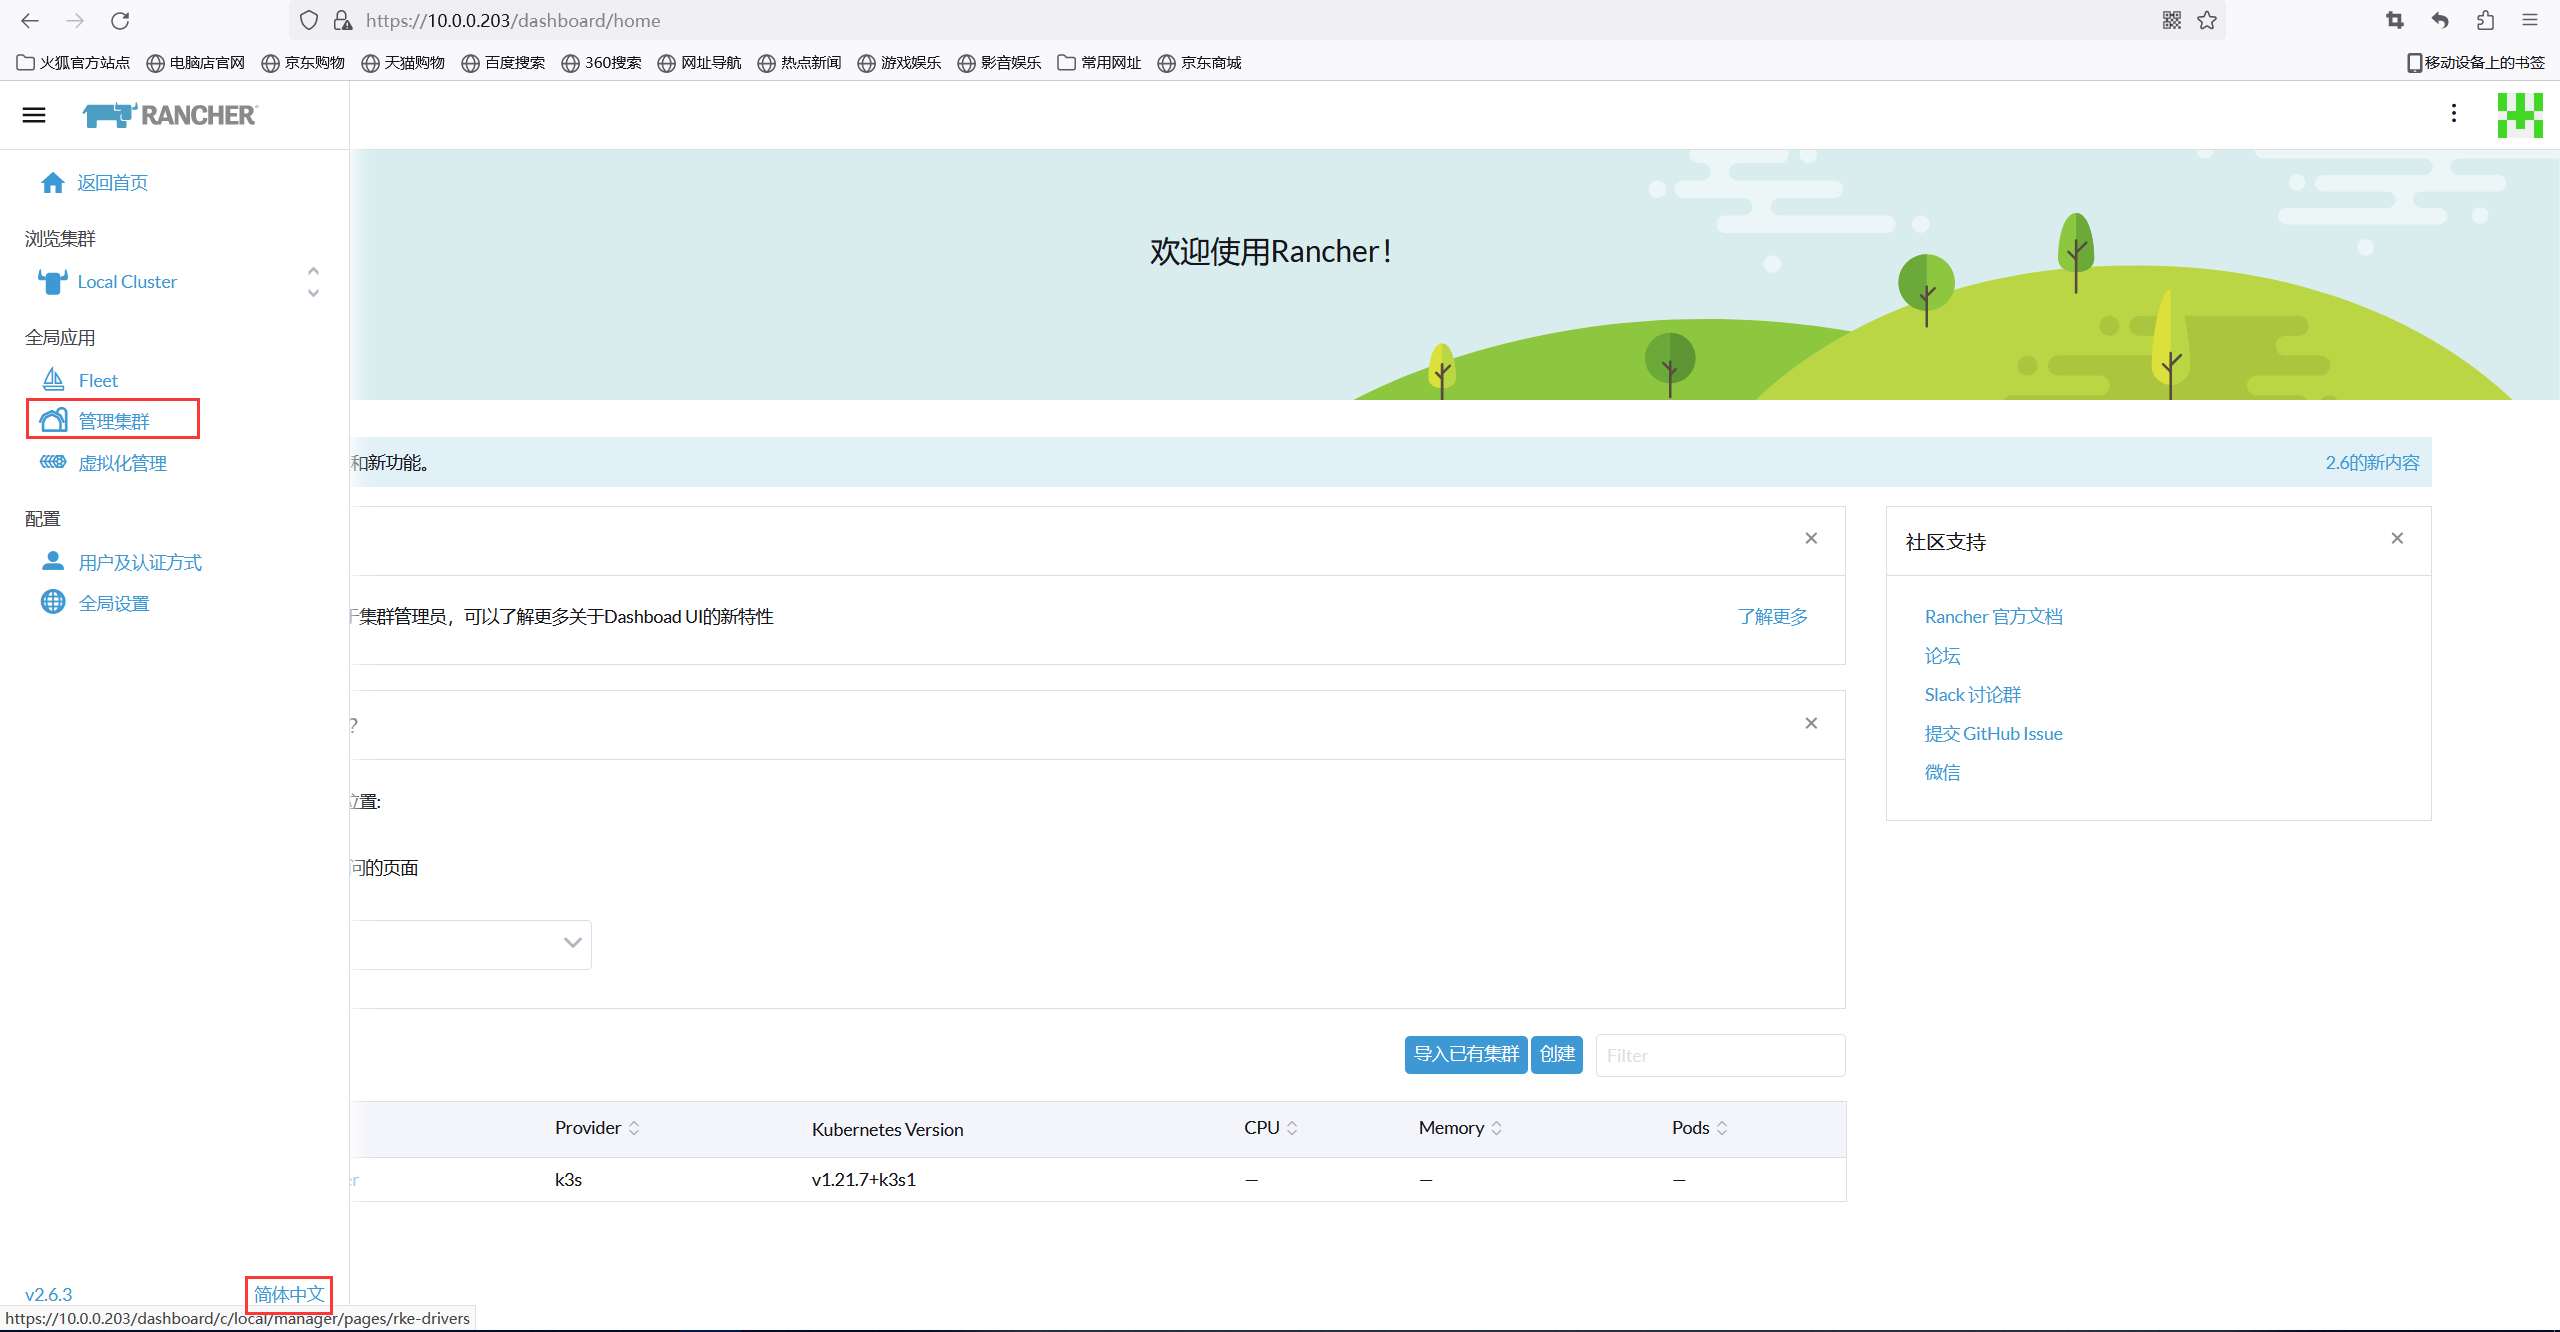Click the browser address bar URL

point(513,20)
